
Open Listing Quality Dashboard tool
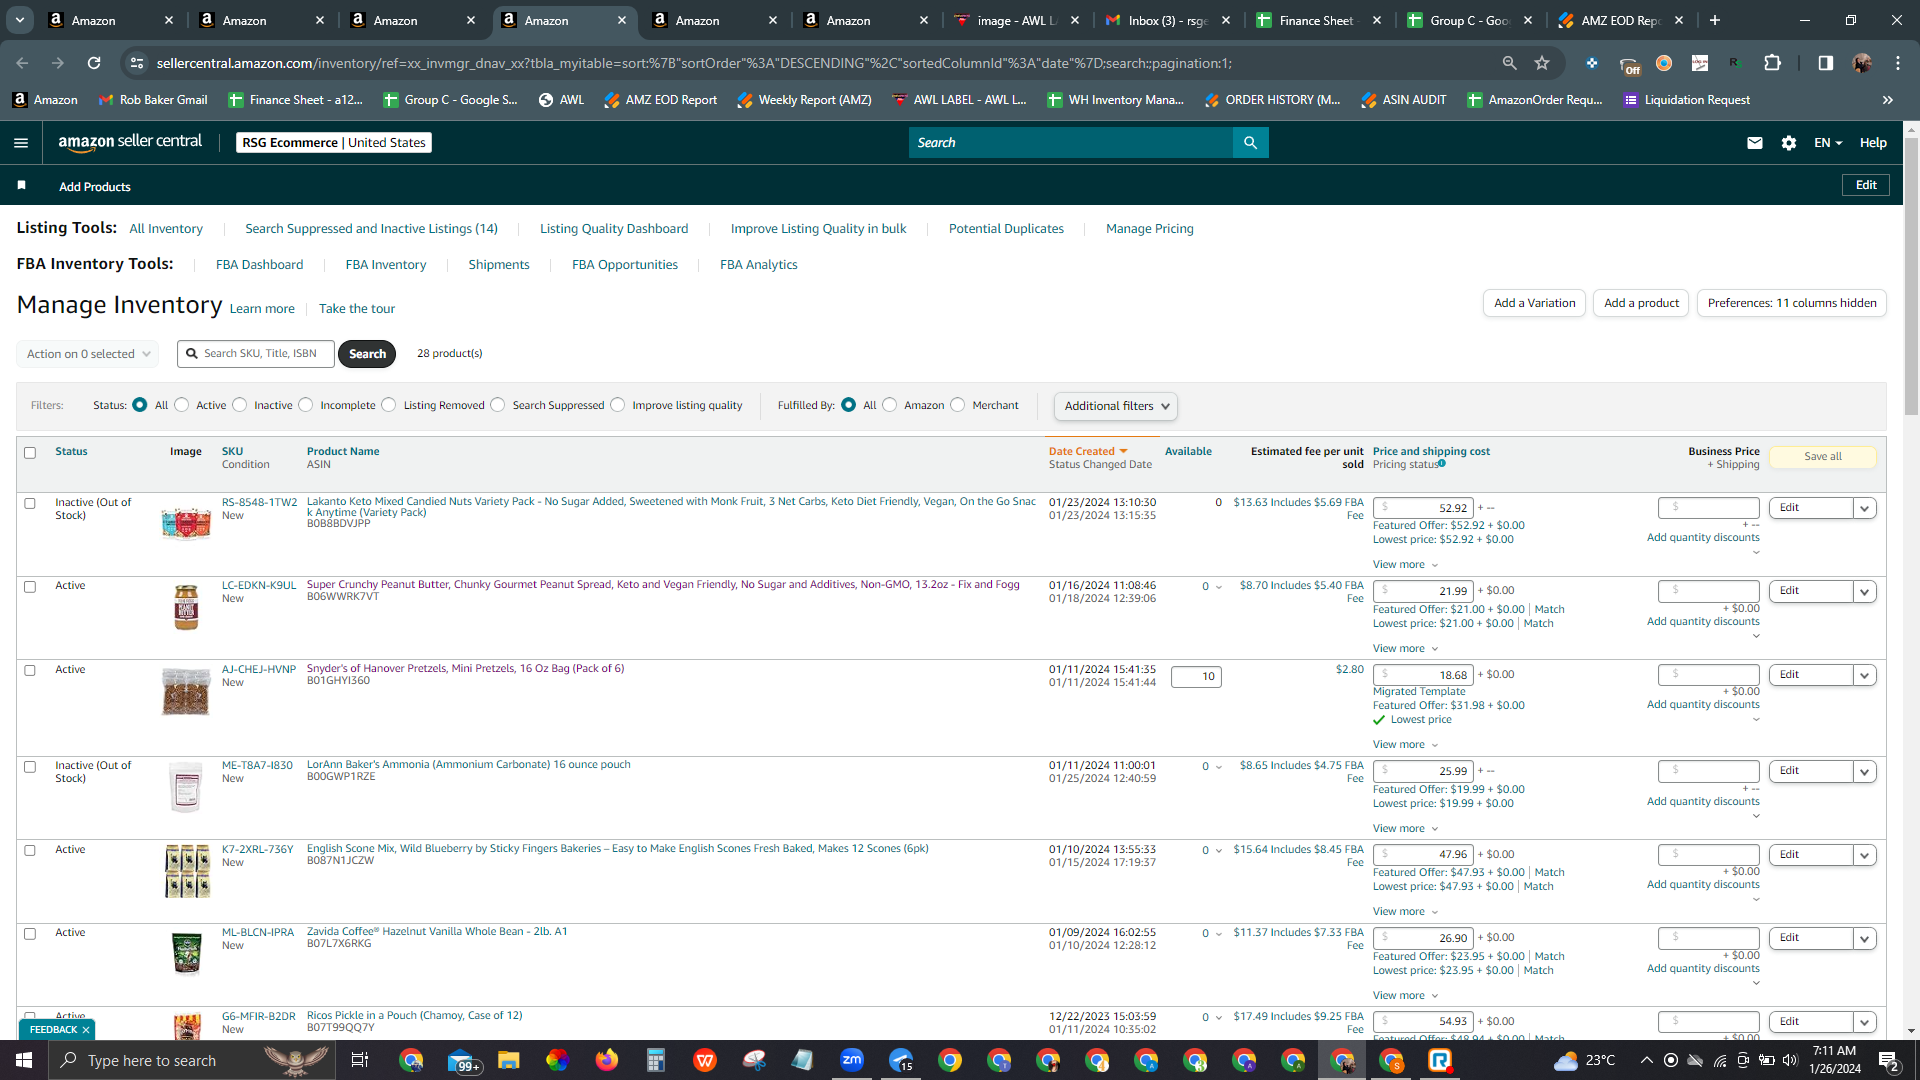tap(614, 229)
